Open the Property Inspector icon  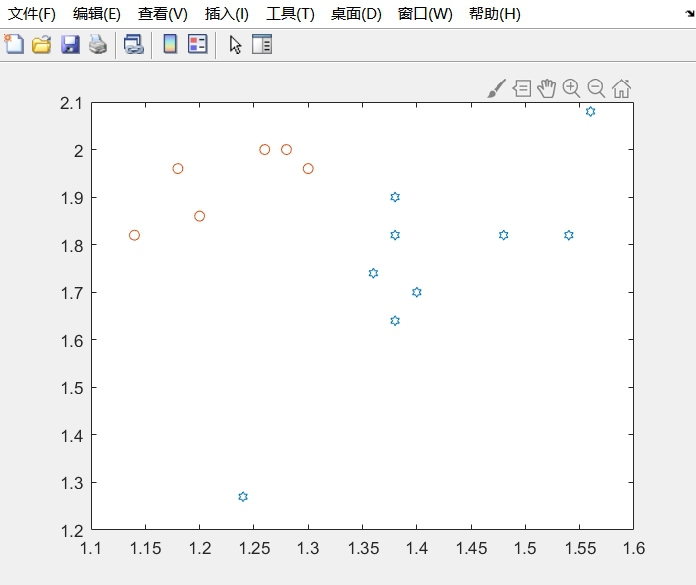point(262,44)
